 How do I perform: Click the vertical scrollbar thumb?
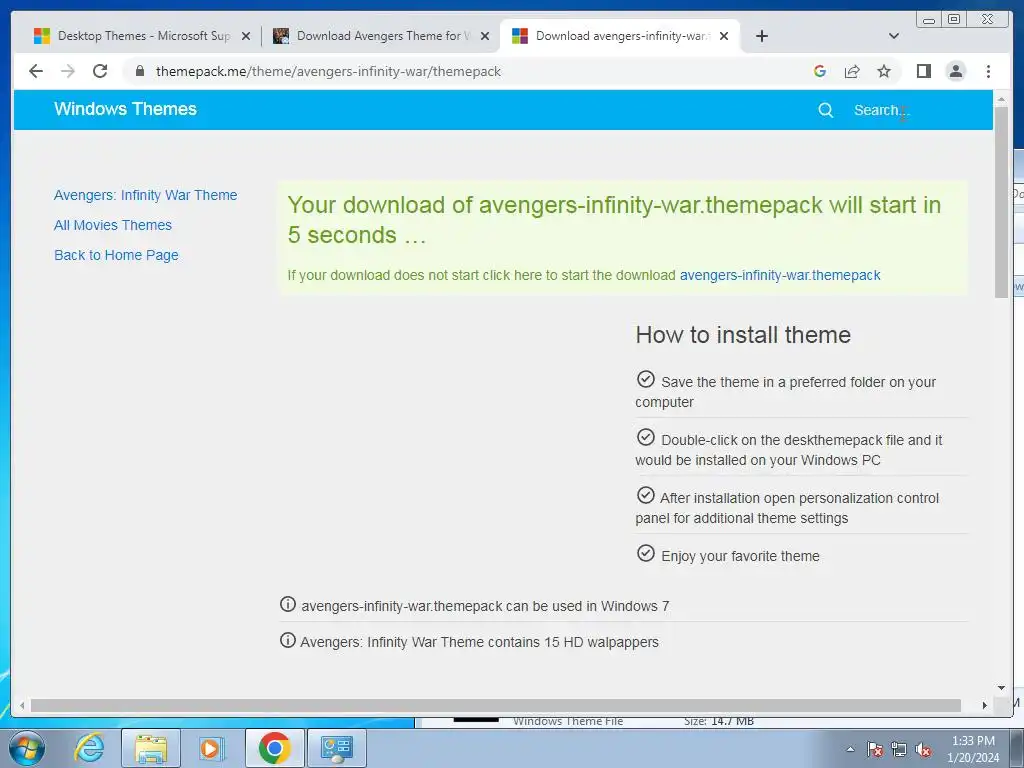[x=1001, y=202]
